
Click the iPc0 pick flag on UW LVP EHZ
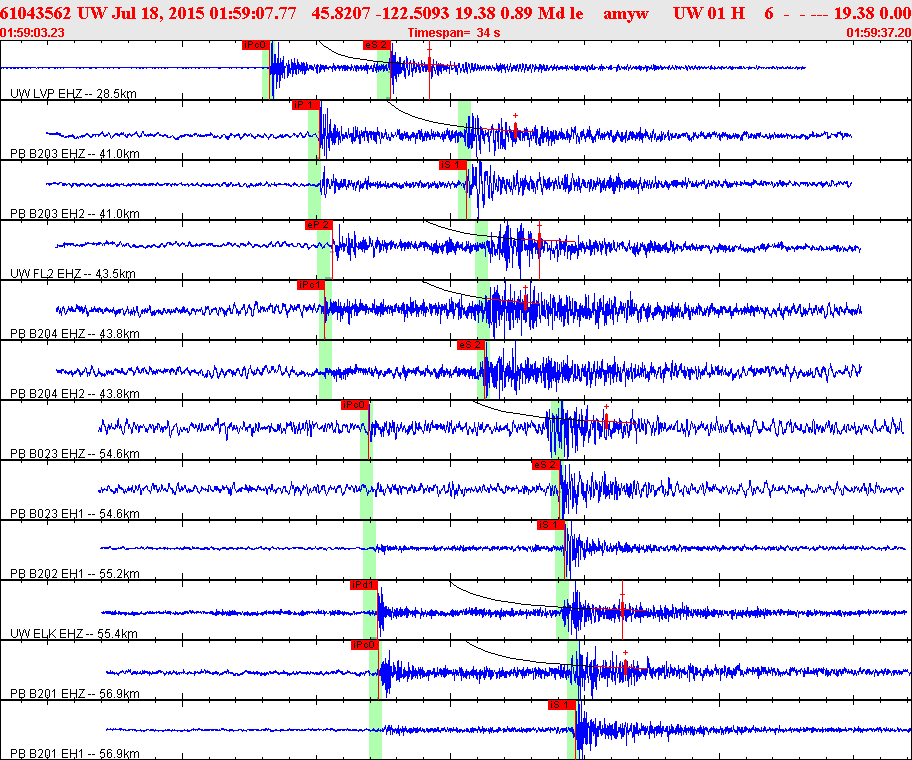coord(255,45)
